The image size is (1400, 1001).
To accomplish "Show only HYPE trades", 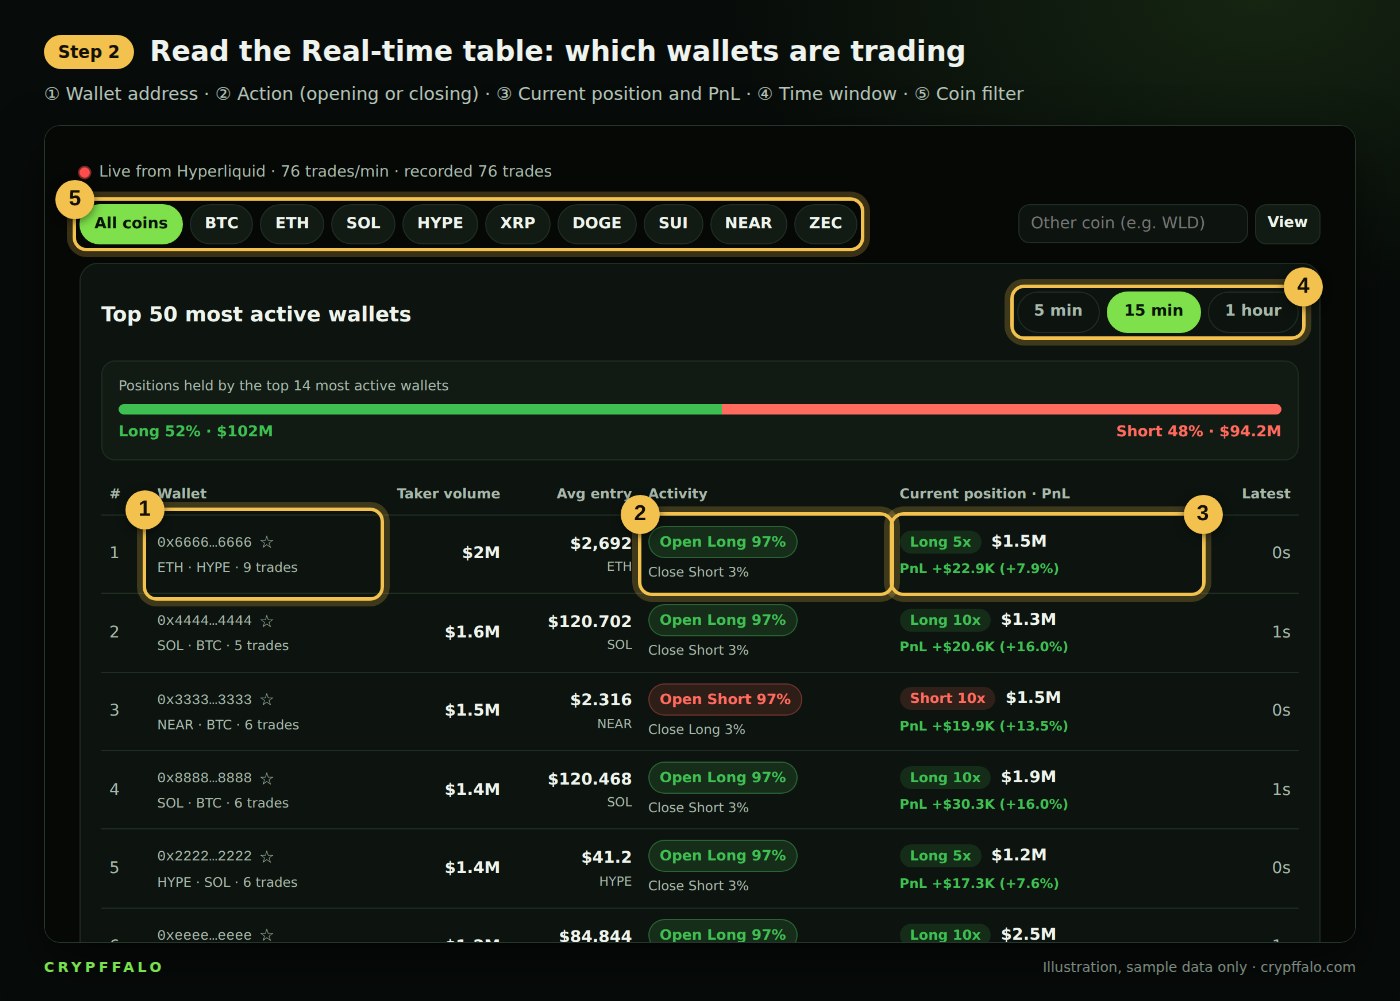I will pos(440,223).
